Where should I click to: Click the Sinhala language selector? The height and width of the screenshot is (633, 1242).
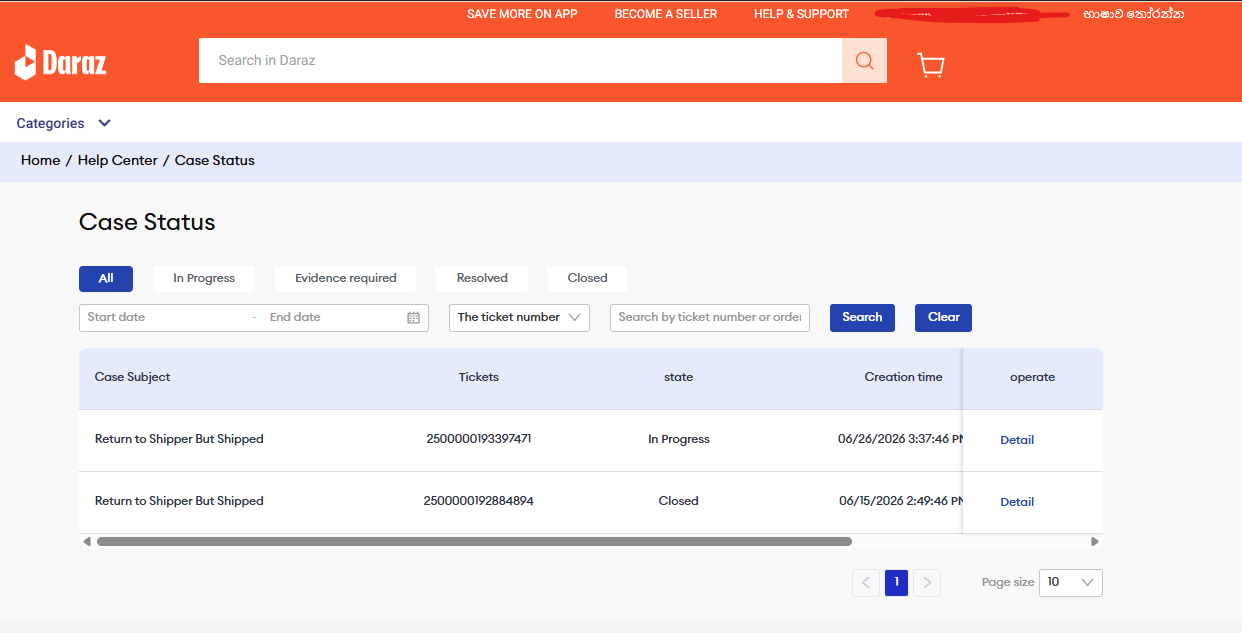(1133, 14)
